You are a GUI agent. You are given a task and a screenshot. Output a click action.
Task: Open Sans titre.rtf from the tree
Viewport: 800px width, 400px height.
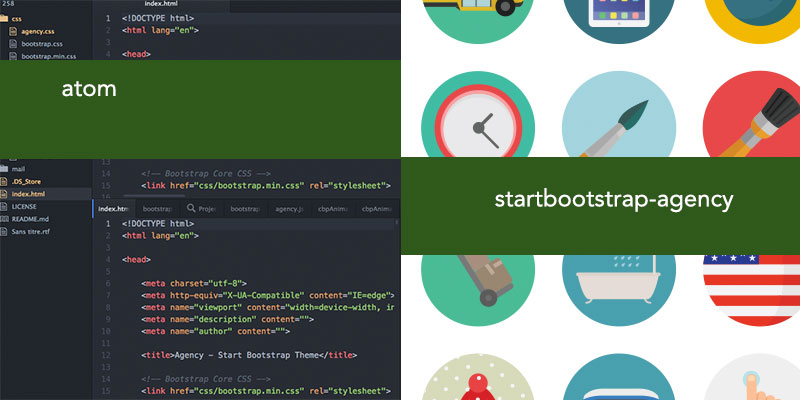[x=31, y=231]
